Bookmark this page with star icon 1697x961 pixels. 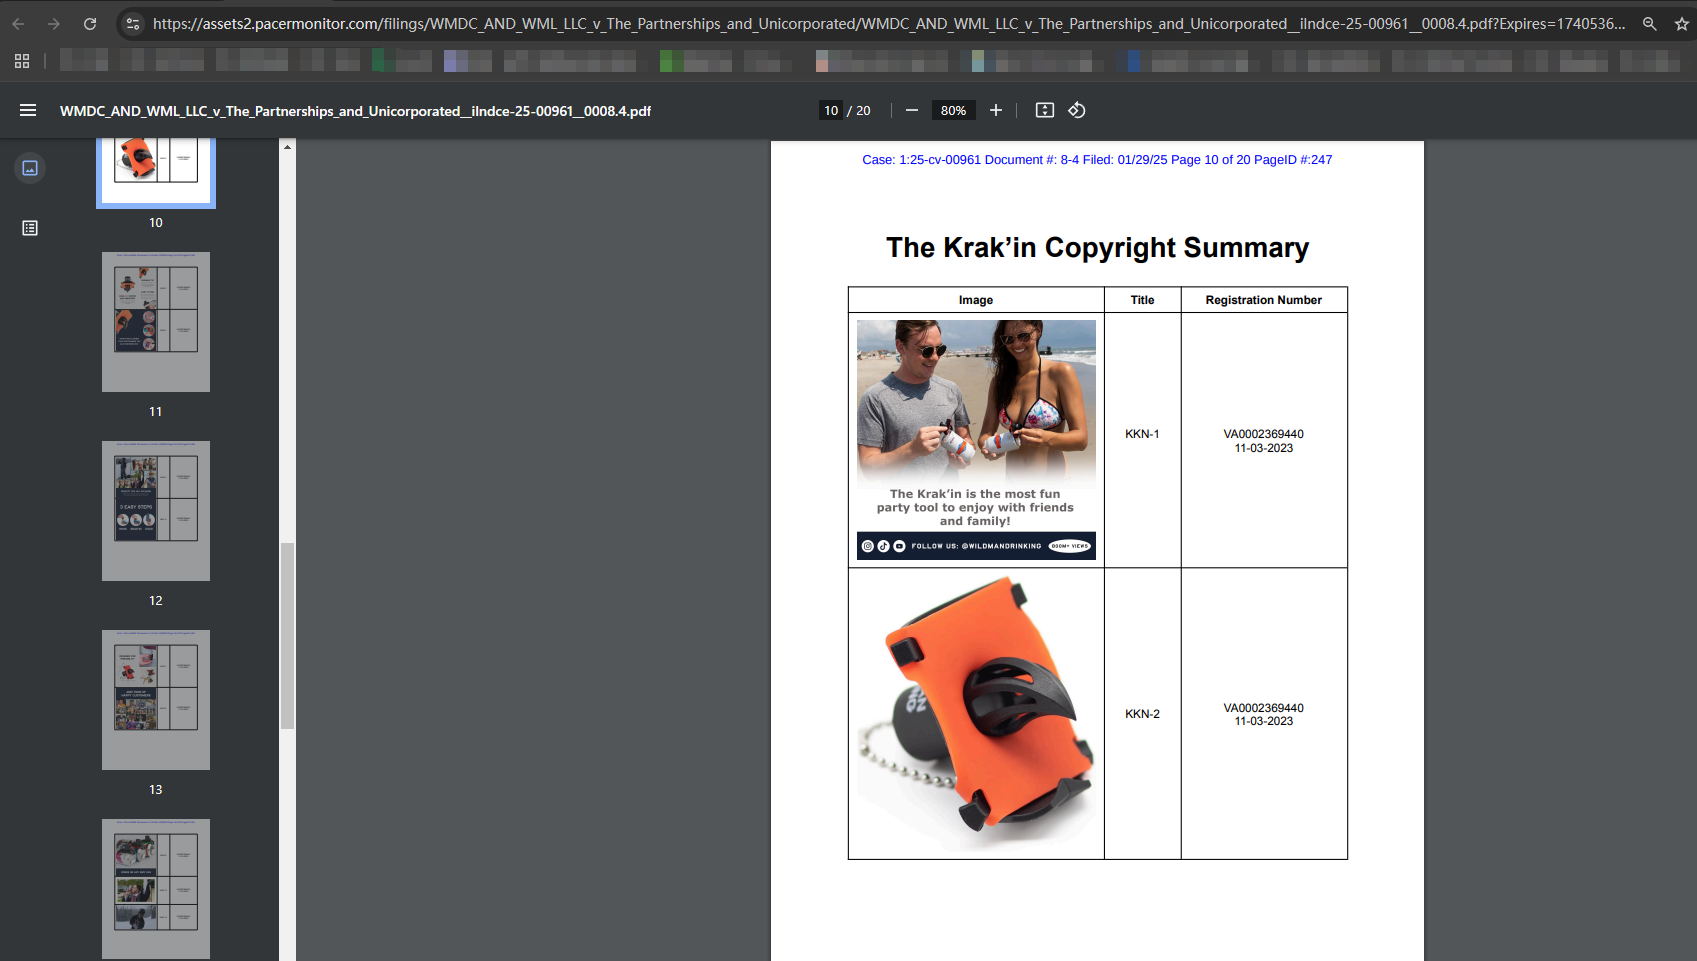[1681, 24]
